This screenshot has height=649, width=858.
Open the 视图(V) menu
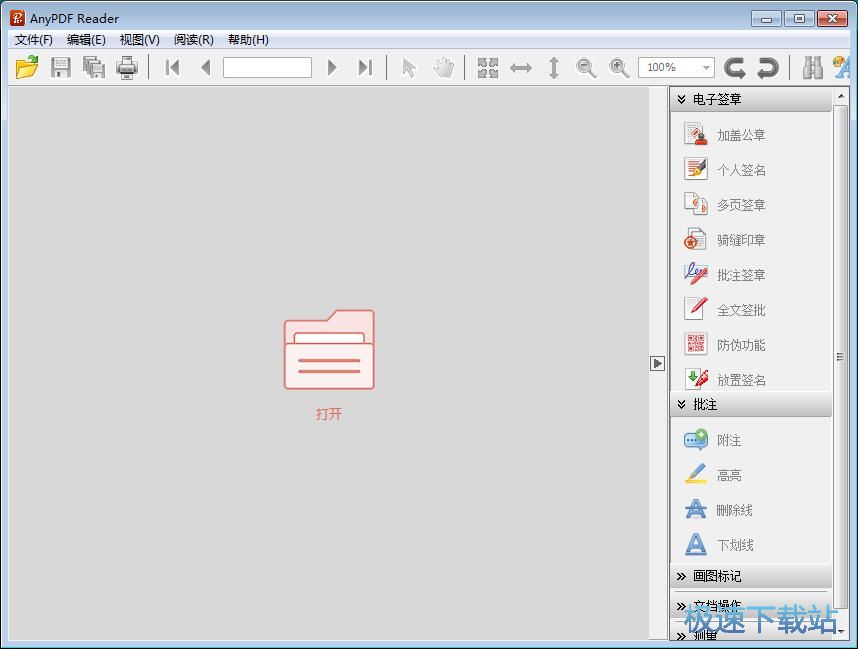point(139,40)
